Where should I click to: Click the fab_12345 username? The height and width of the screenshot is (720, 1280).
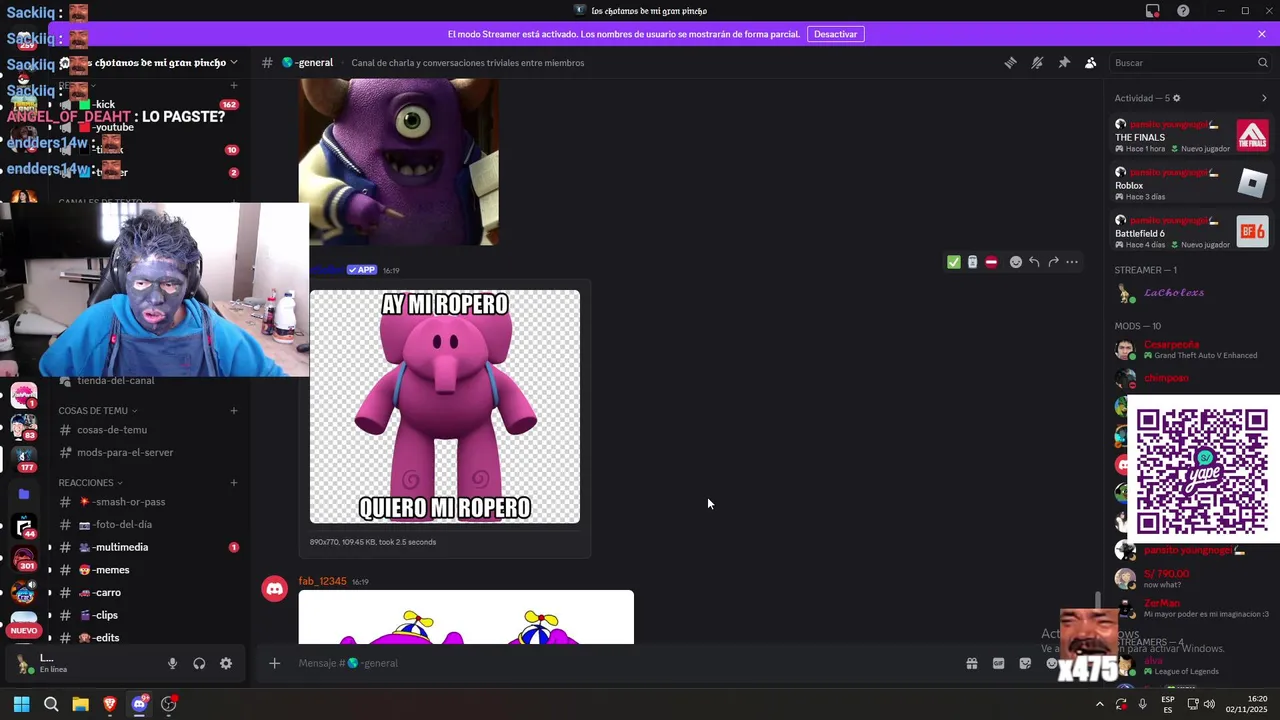(x=322, y=581)
